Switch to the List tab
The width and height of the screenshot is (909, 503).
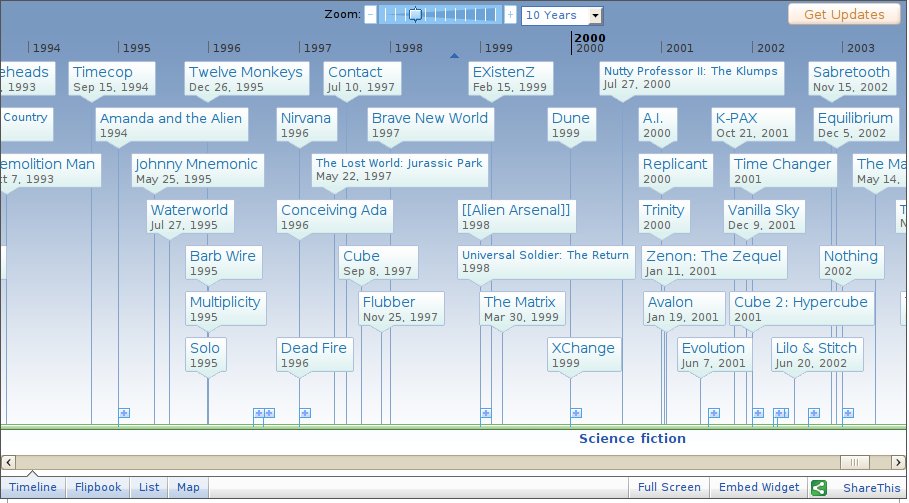click(x=149, y=487)
